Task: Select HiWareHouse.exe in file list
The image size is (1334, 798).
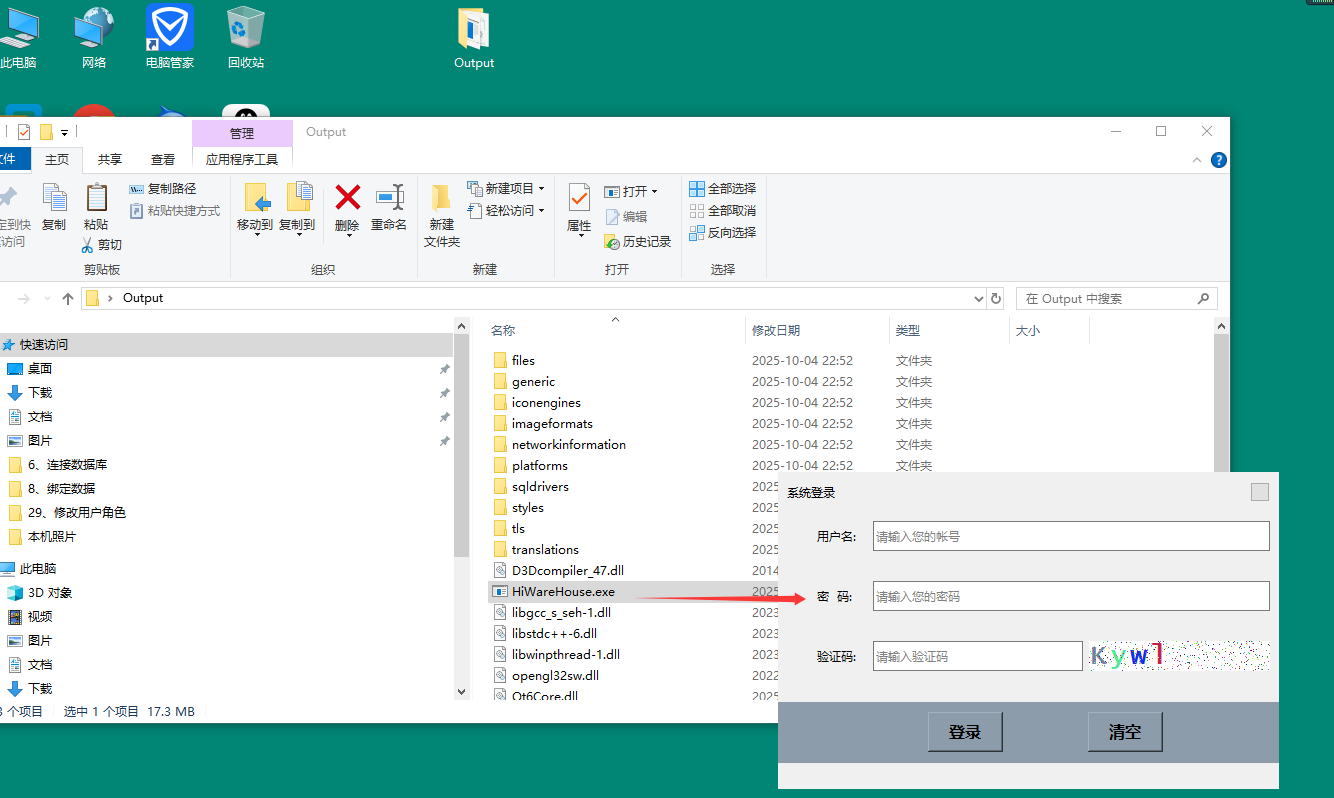Action: pos(563,591)
